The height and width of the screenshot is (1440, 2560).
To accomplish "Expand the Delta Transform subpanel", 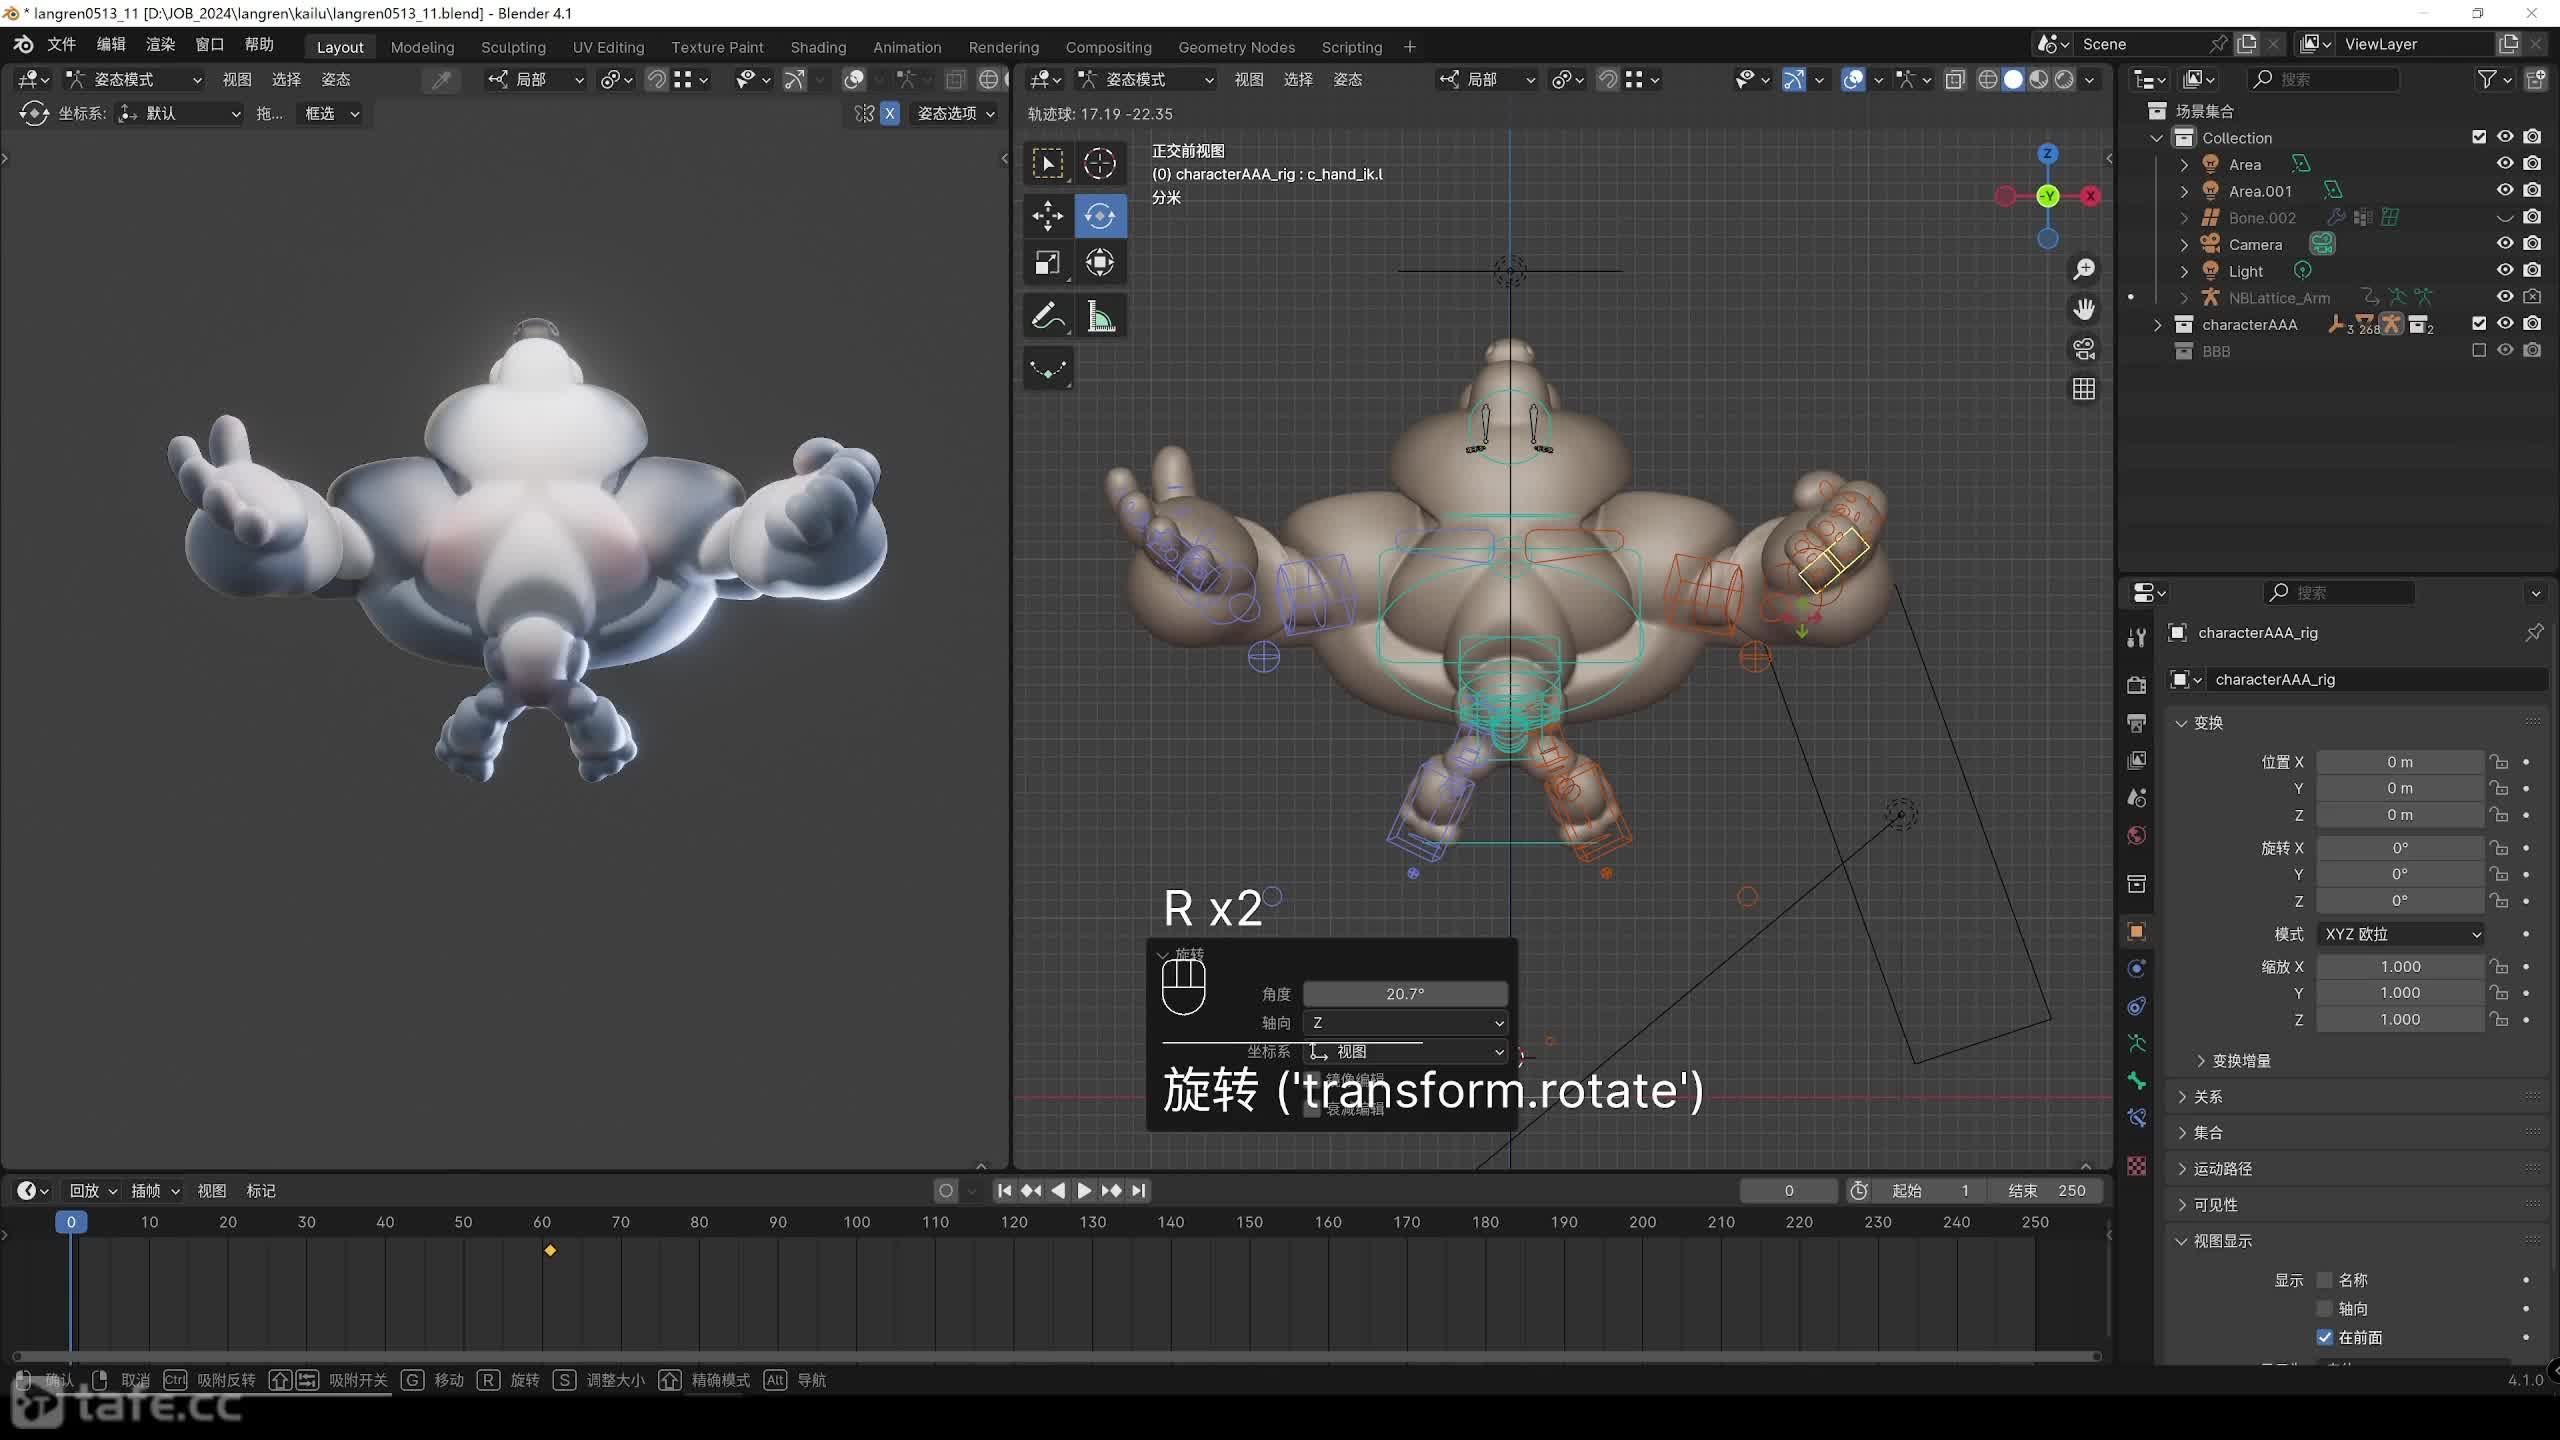I will coord(2240,1061).
